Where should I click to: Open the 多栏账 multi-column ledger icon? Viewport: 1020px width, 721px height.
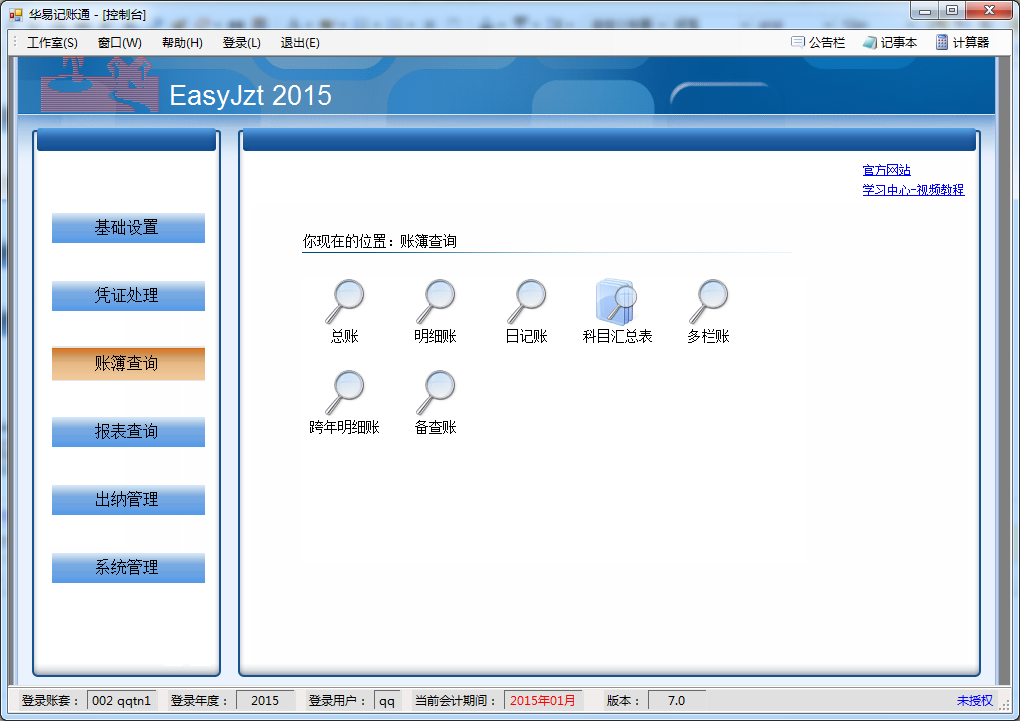point(708,301)
